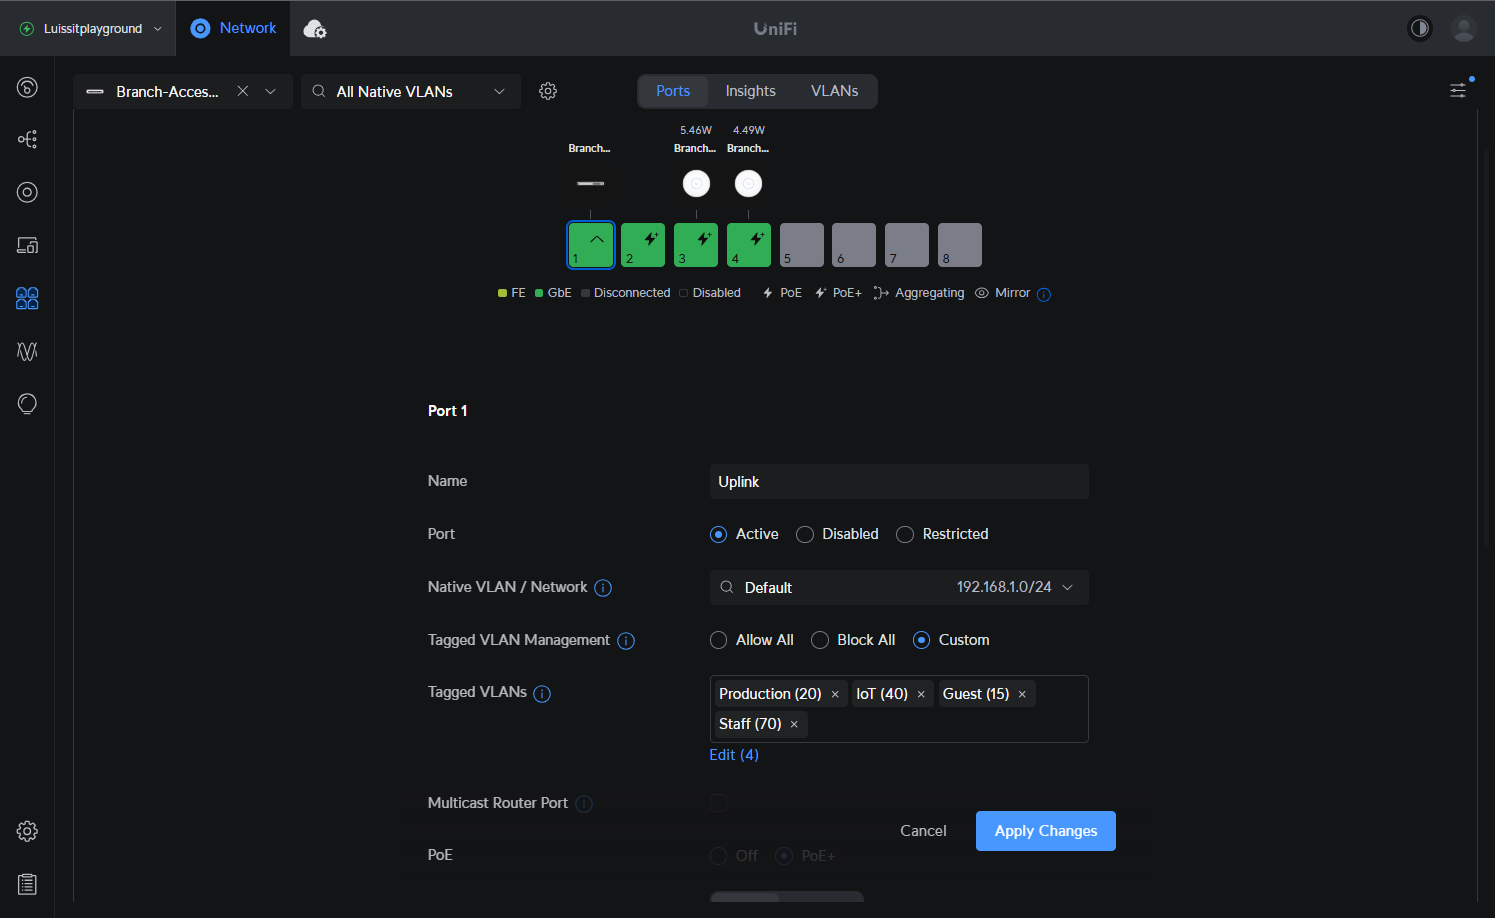Show Mirror legend info tooltip
This screenshot has height=918, width=1495.
coord(1044,294)
